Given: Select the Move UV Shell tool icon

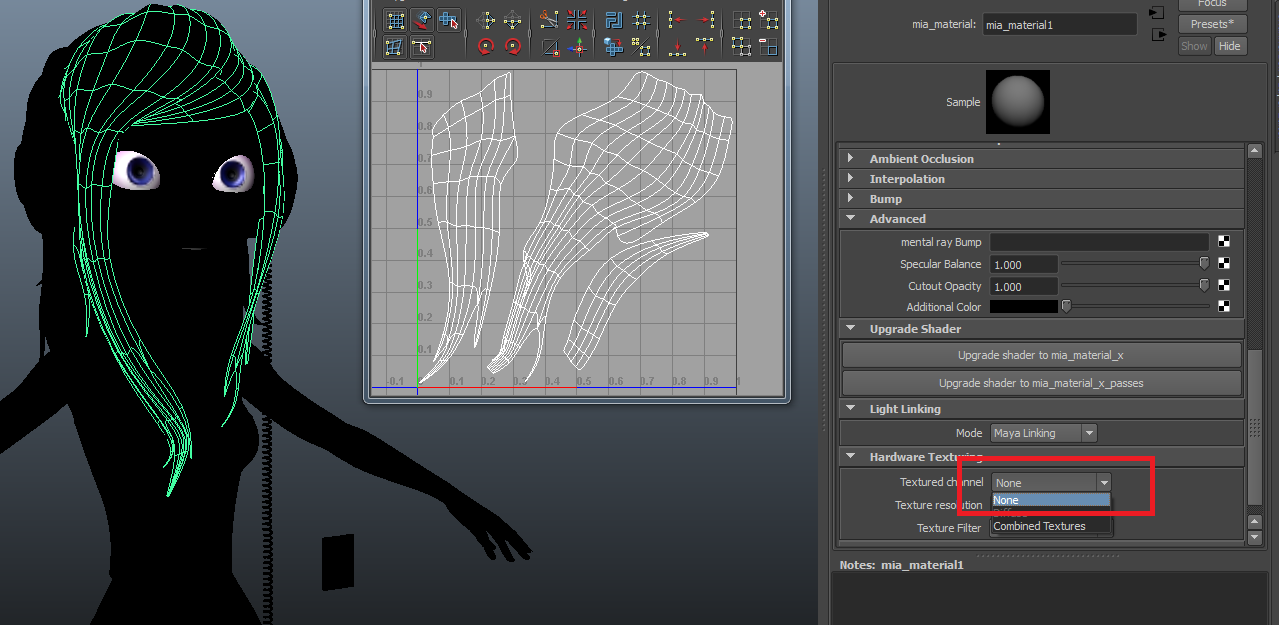Looking at the screenshot, I should [x=422, y=20].
